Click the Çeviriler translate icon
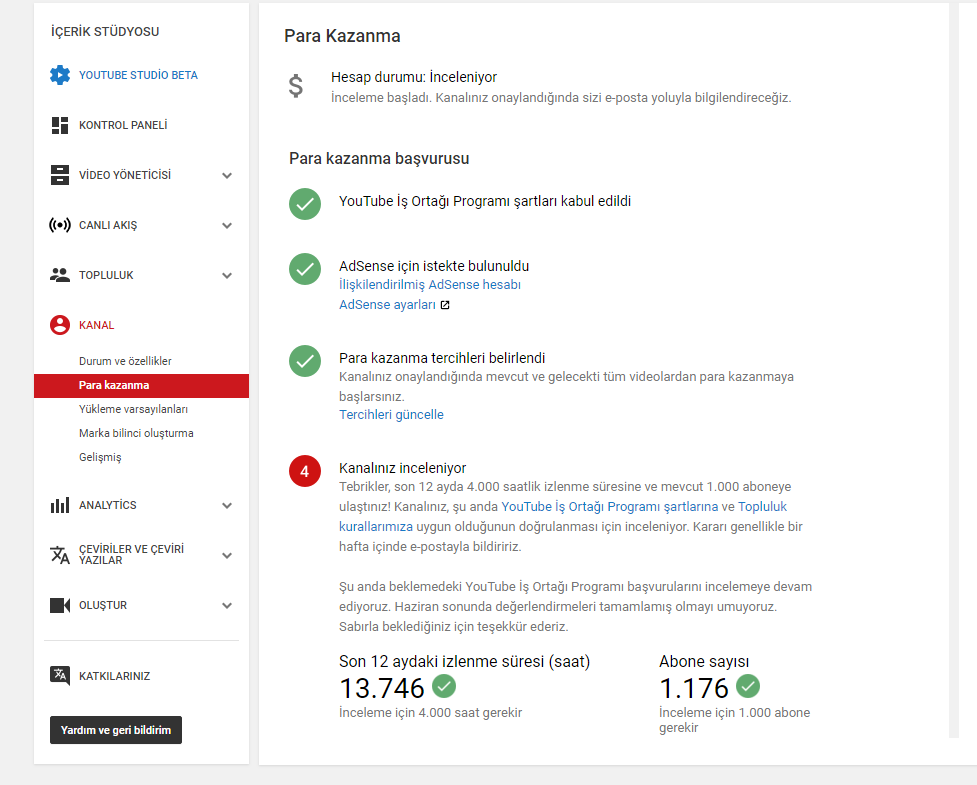Screen dimensions: 977x785 point(60,554)
